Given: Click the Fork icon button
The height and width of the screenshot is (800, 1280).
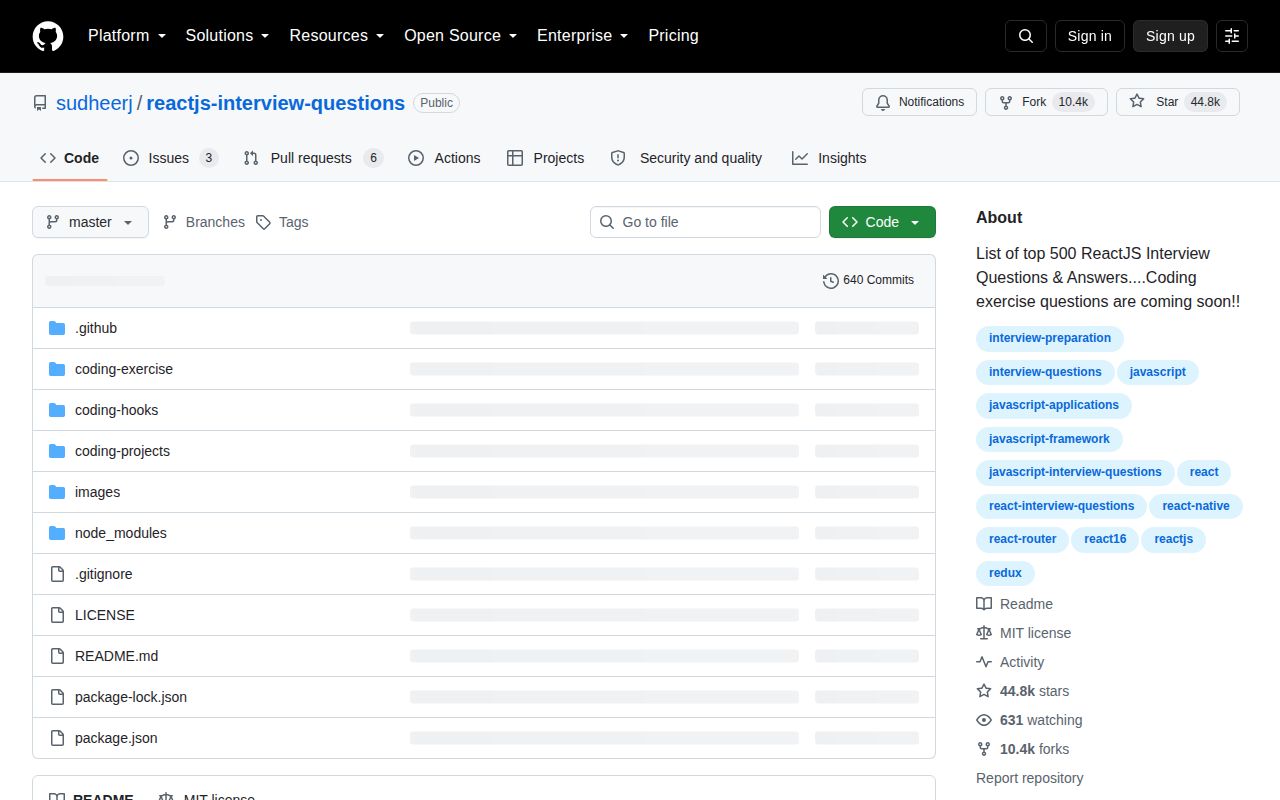Looking at the screenshot, I should [x=1006, y=102].
